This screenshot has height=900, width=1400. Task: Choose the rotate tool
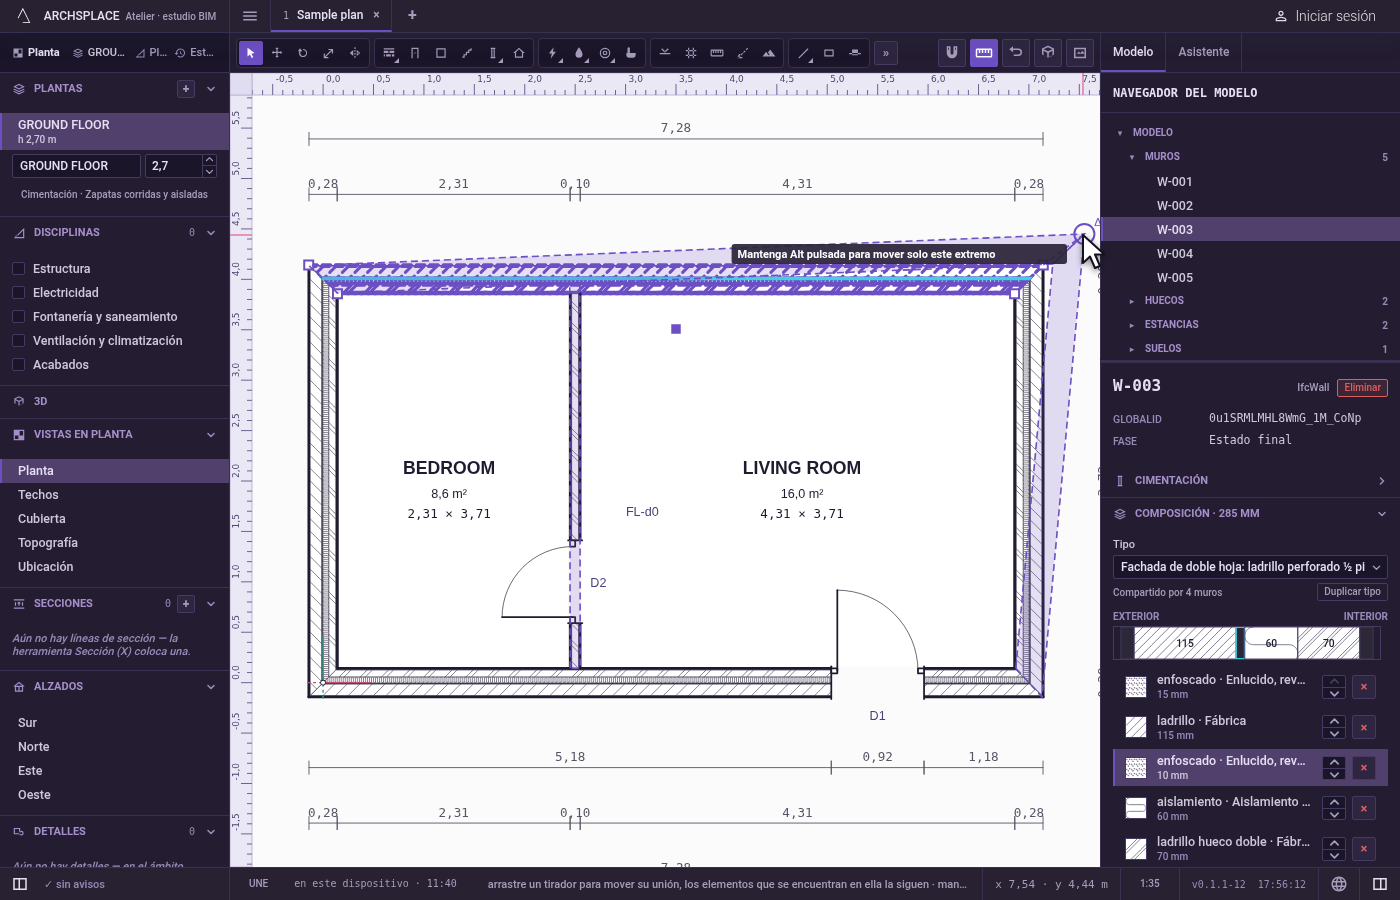[303, 53]
